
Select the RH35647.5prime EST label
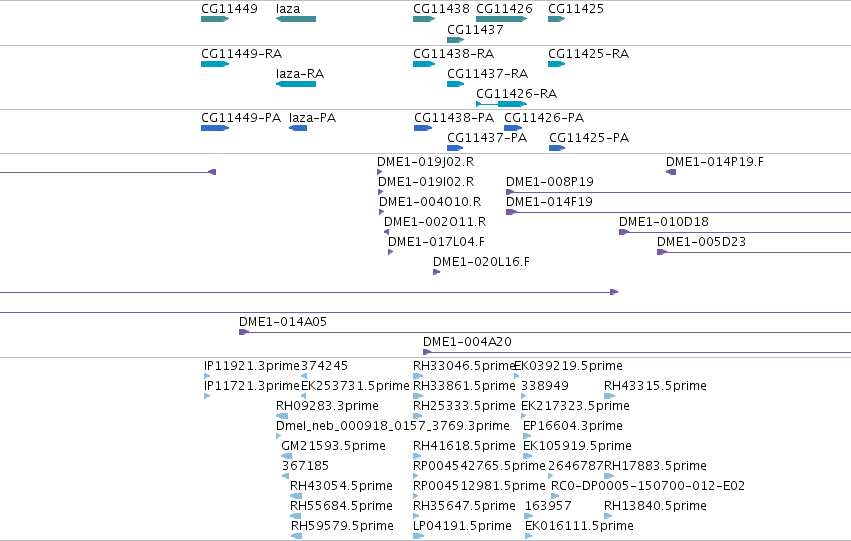[464, 506]
